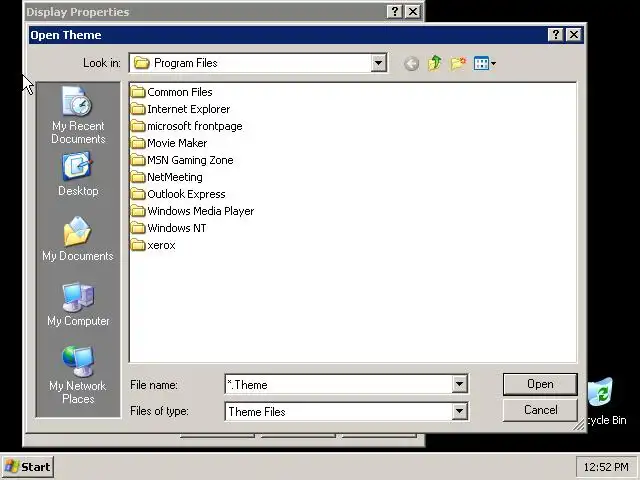The image size is (640, 480).
Task: Click the File name input field
Action: [x=338, y=384]
